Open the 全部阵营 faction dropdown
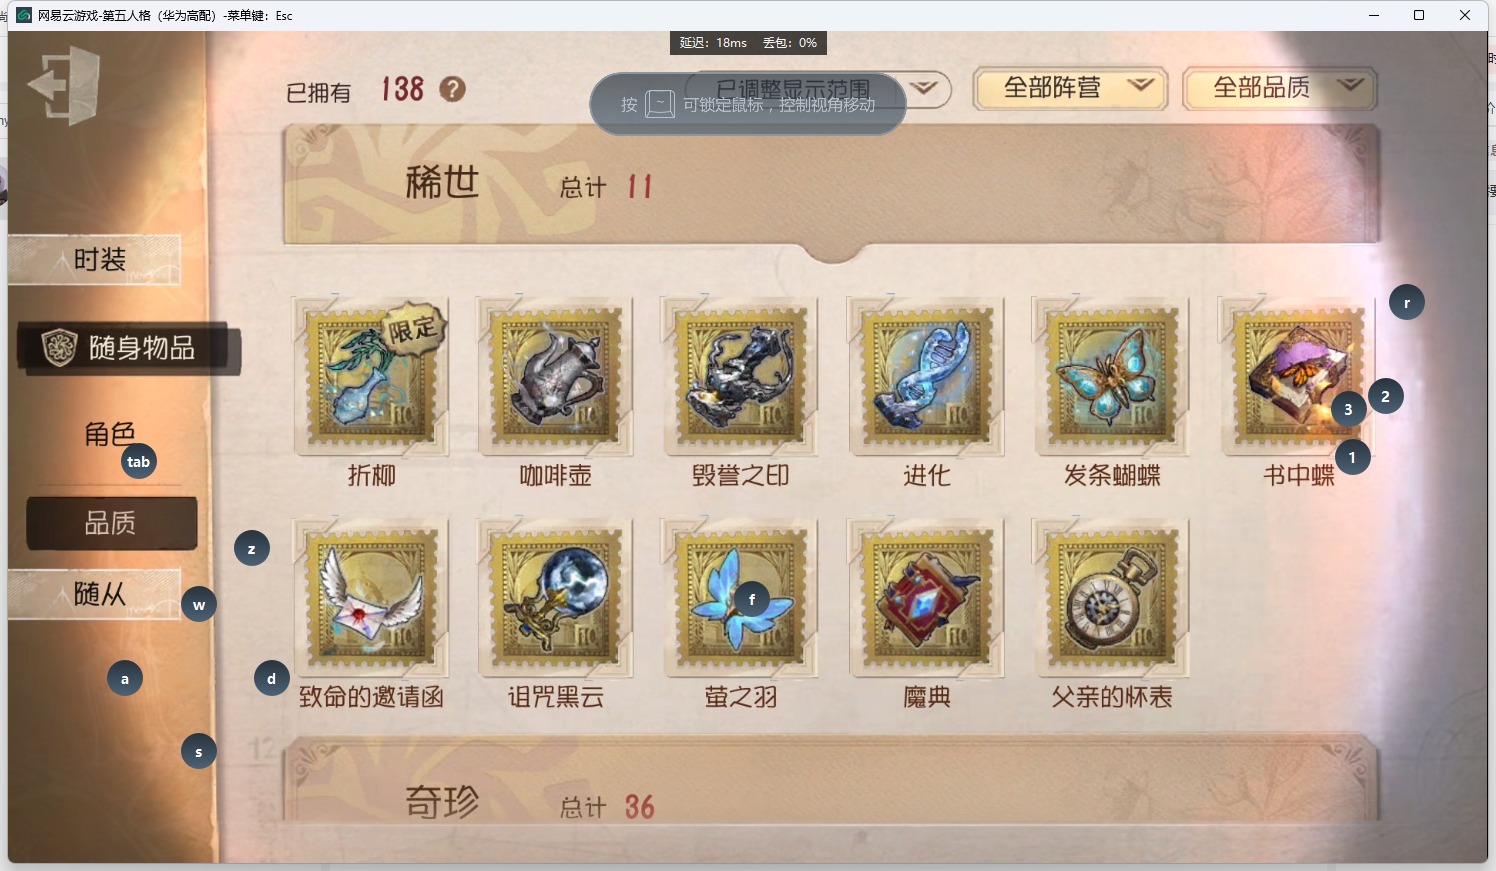The width and height of the screenshot is (1496, 871). pos(1070,89)
